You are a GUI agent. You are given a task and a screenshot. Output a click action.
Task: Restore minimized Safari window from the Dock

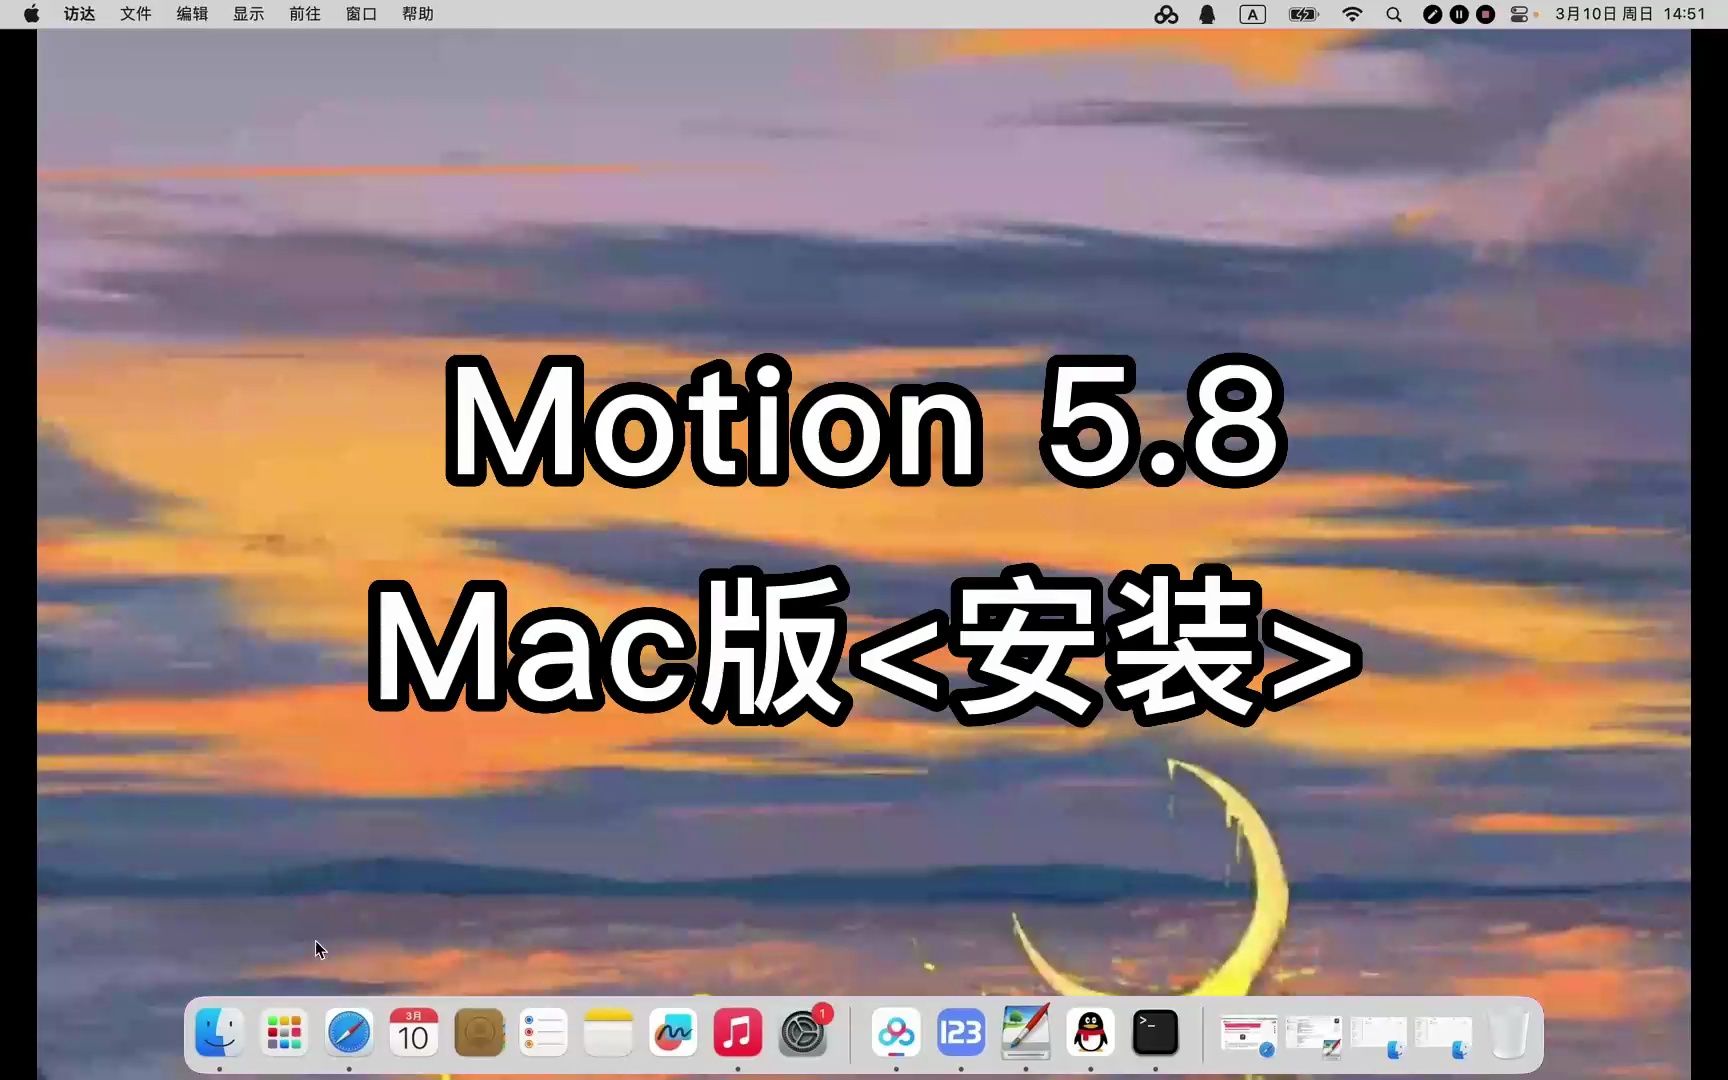tap(1249, 1037)
